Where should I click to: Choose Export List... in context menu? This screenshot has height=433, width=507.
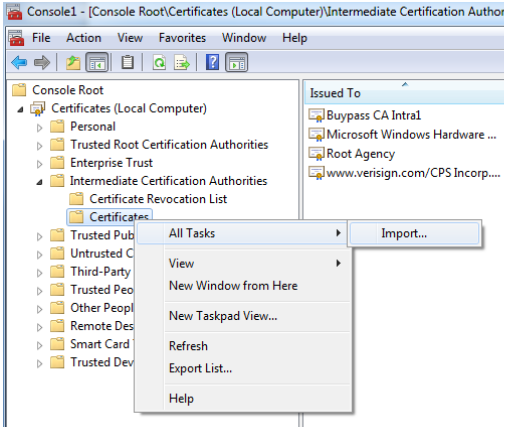tap(243, 368)
